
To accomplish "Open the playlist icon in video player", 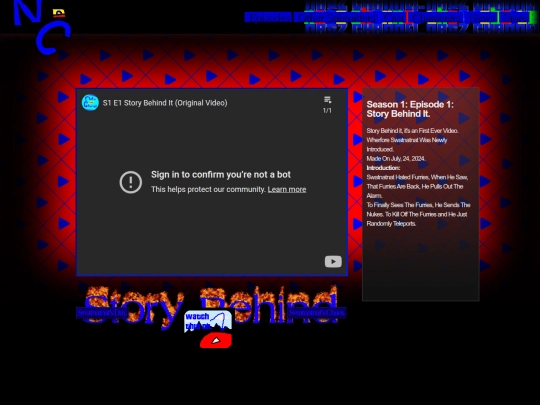I will click(328, 100).
